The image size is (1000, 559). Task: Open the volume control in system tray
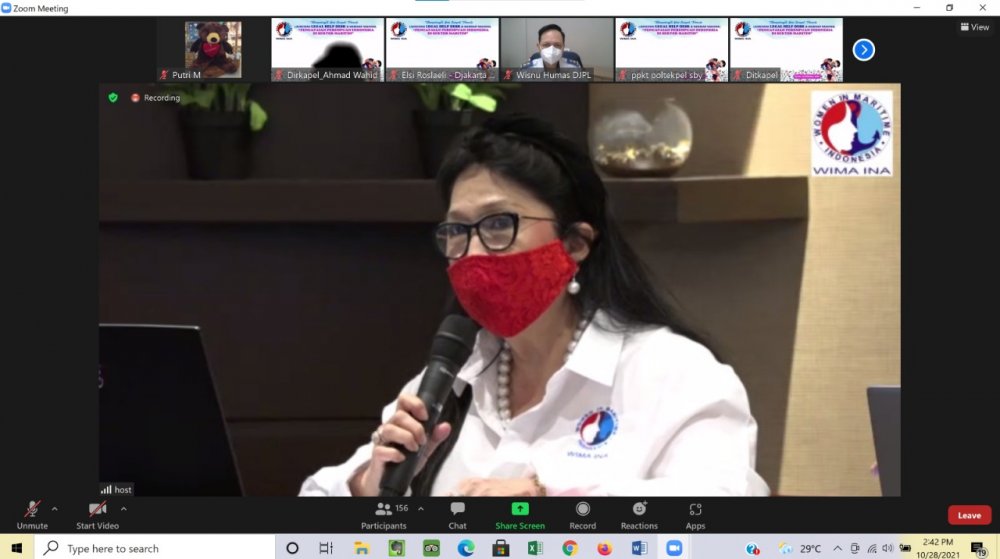click(x=888, y=548)
